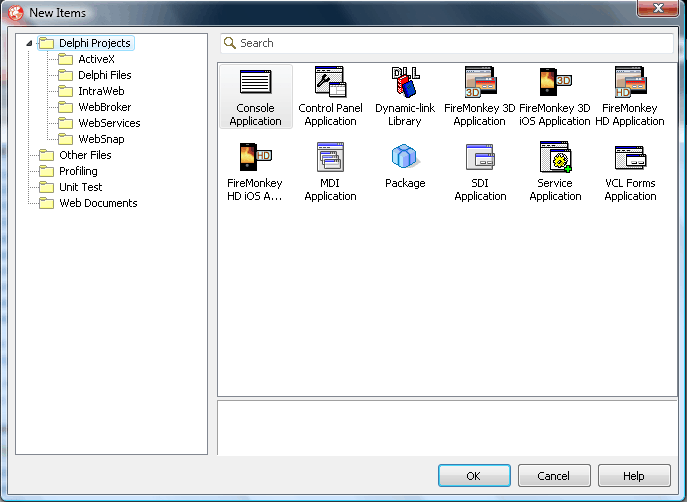Screen dimensions: 687x502
Task: Select the Dynamic-link Library icon
Action: [405, 82]
